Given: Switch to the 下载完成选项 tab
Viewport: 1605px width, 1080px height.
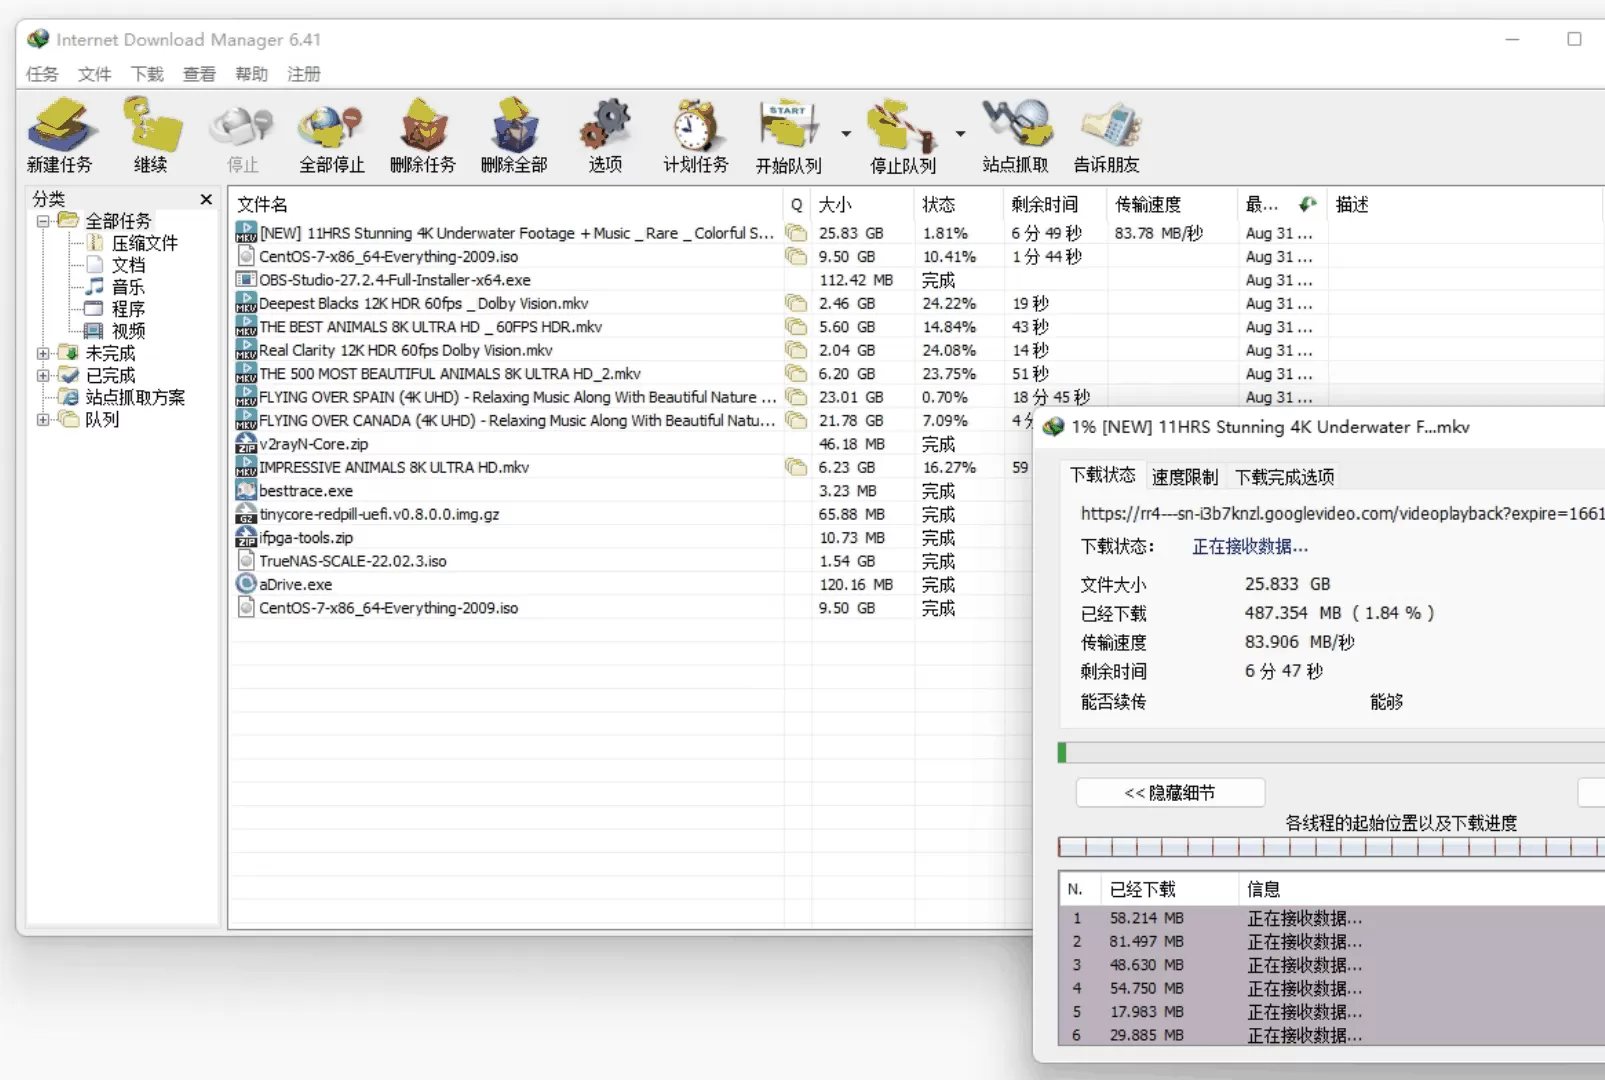Looking at the screenshot, I should click(1285, 477).
